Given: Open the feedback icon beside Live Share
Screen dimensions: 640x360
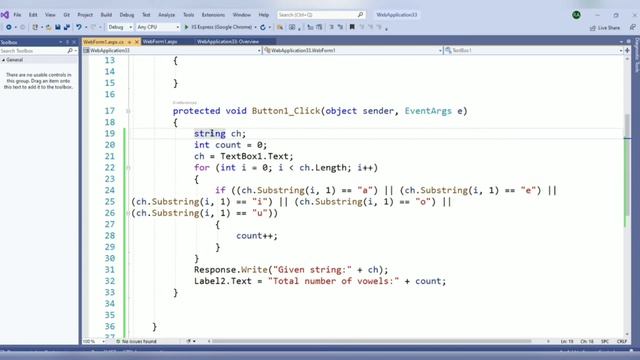Looking at the screenshot, I should click(x=632, y=27).
